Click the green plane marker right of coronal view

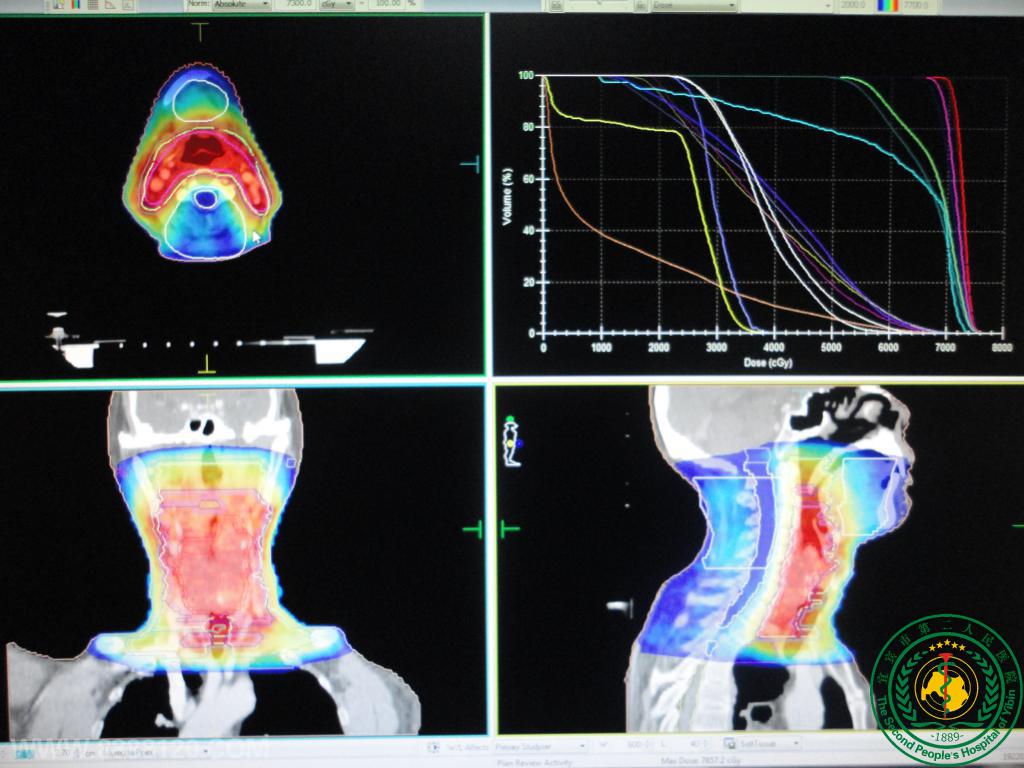click(x=472, y=529)
